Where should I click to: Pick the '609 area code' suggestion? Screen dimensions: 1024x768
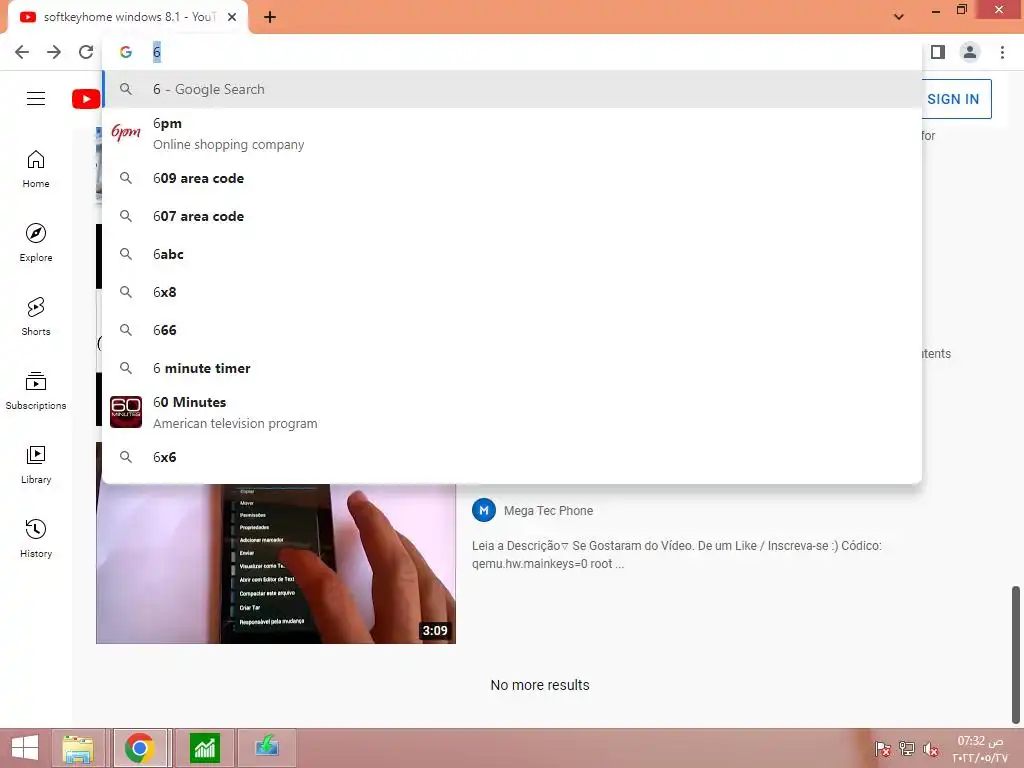513,178
